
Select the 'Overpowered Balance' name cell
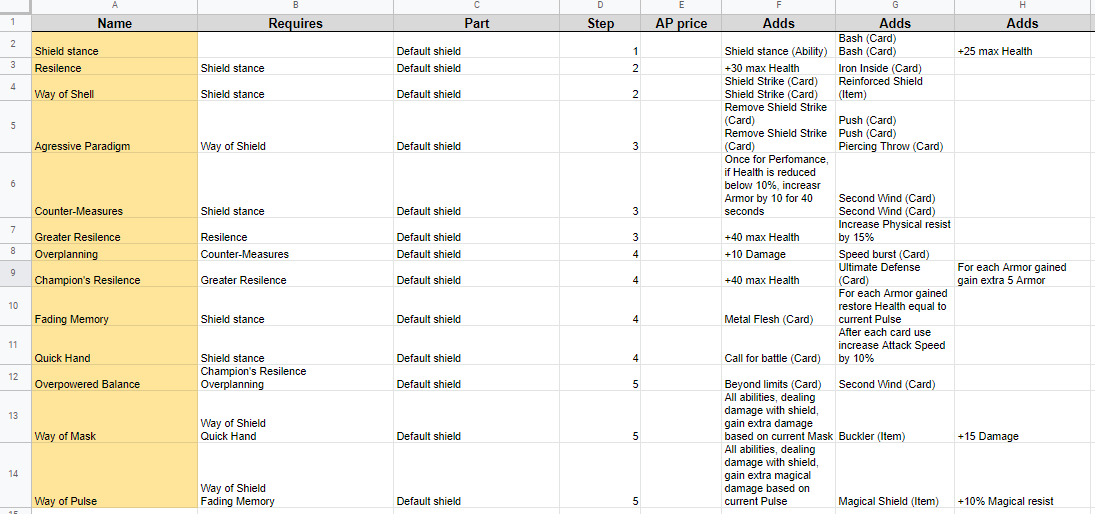point(115,378)
